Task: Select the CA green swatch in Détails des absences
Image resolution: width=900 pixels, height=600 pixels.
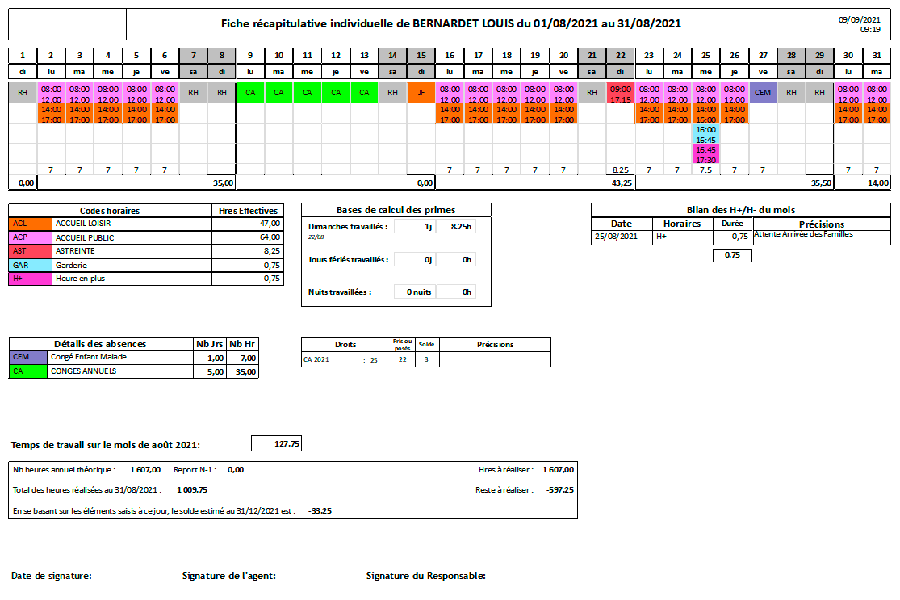Action: 28,371
